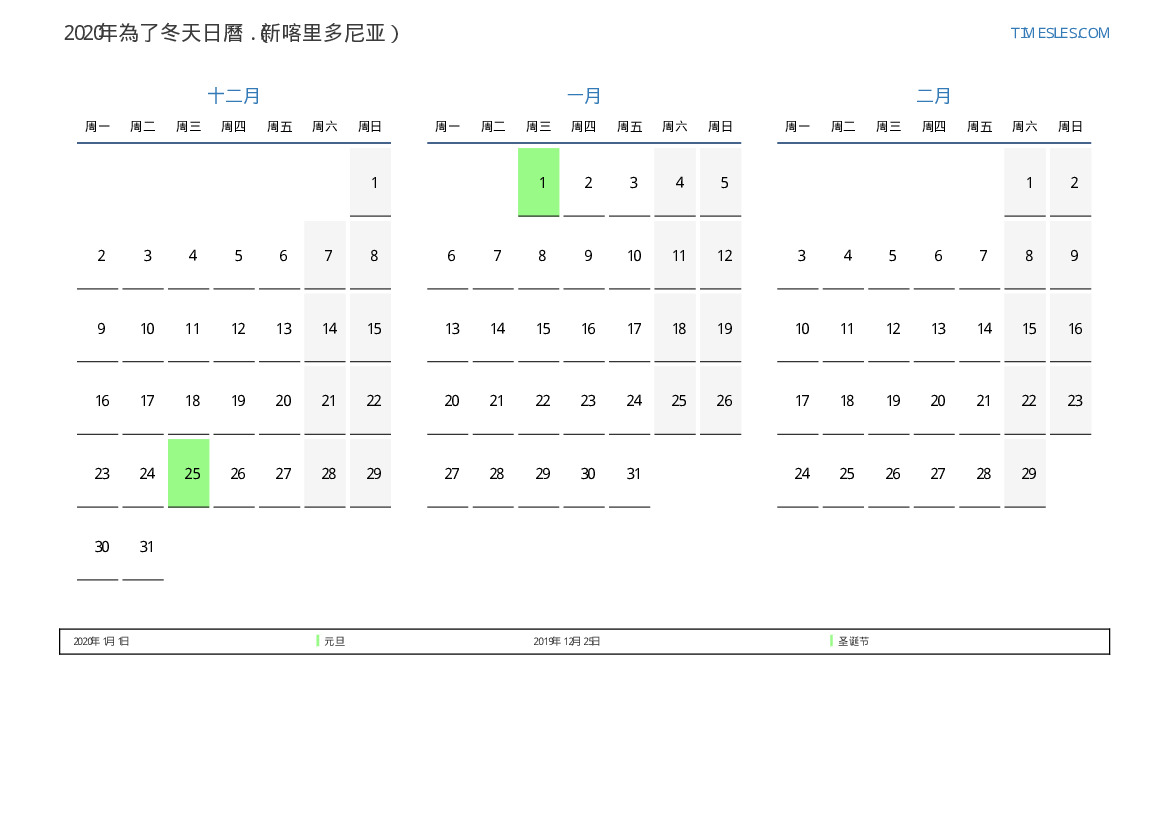Click the 2019年12月25日 date in legend
The image size is (1169, 827).
[567, 641]
